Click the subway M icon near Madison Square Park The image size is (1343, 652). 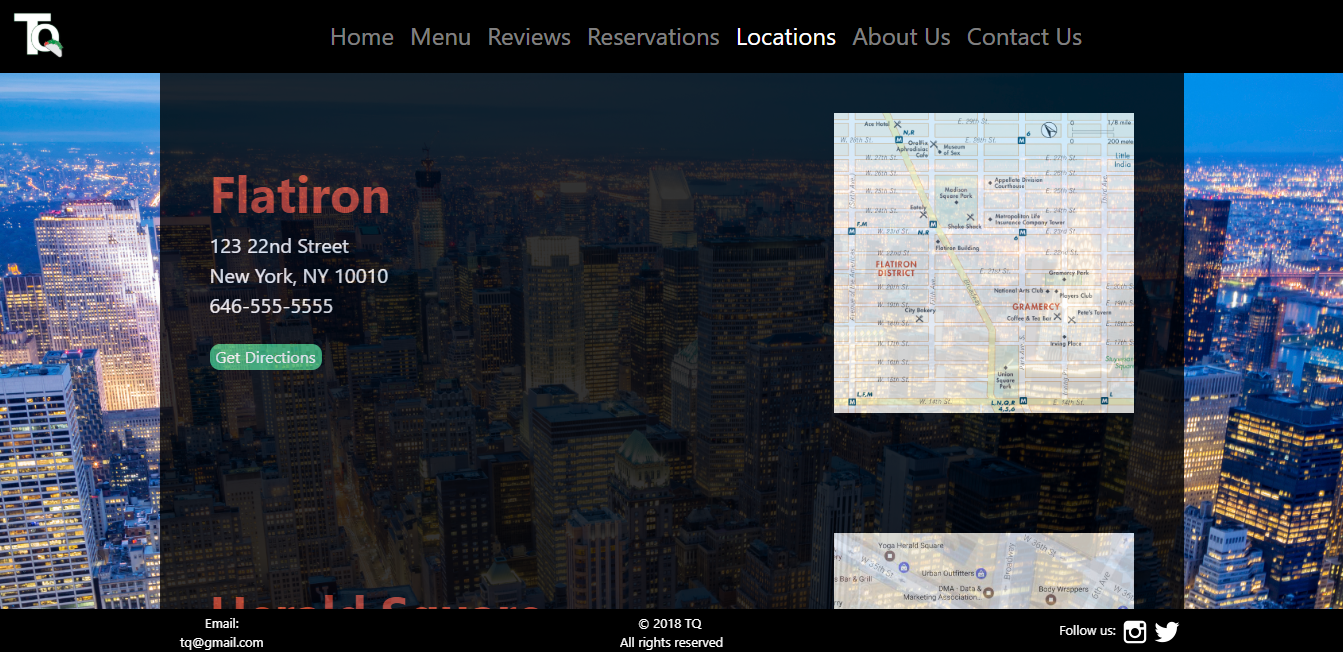click(x=933, y=224)
